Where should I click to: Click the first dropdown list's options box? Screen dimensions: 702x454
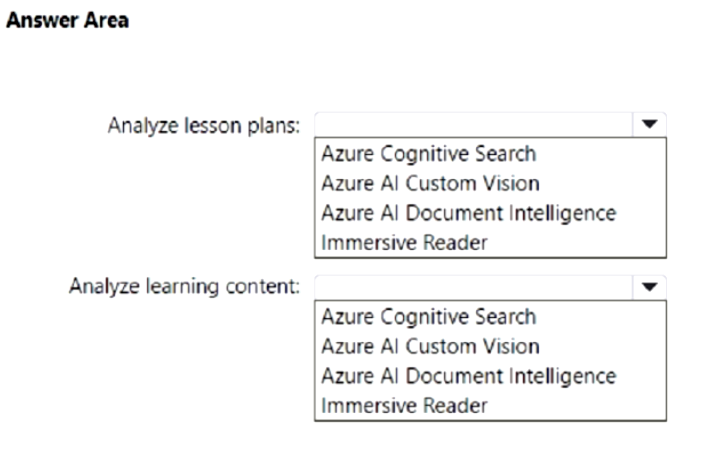490,198
